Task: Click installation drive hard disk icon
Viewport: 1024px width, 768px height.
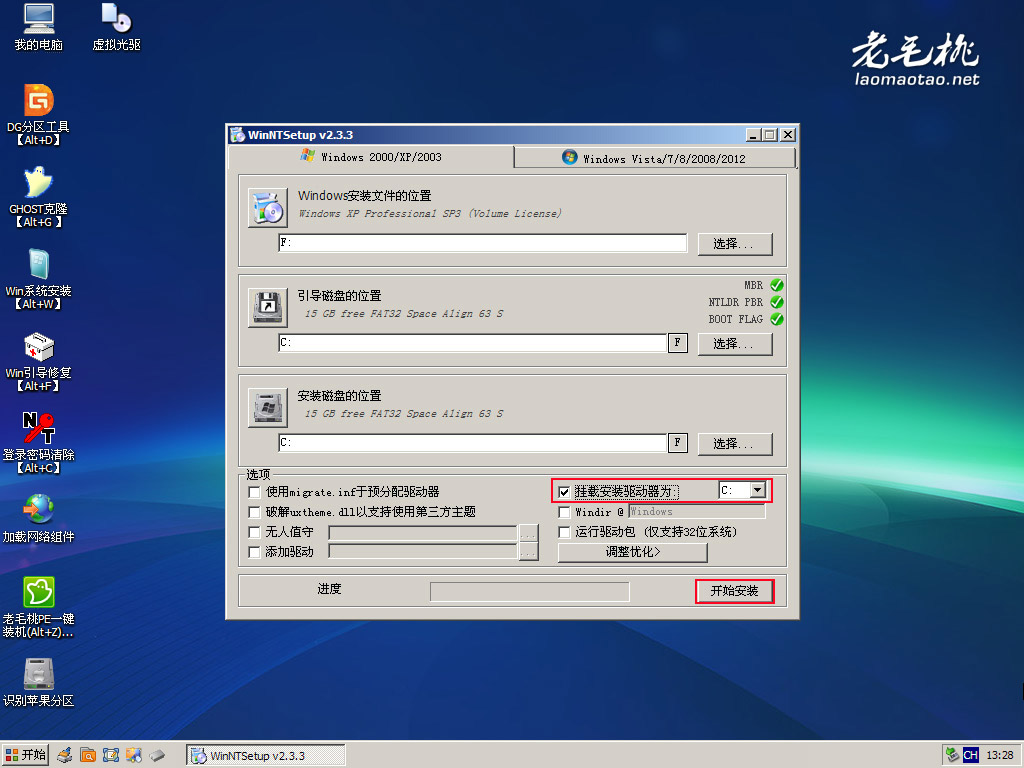Action: (x=268, y=408)
